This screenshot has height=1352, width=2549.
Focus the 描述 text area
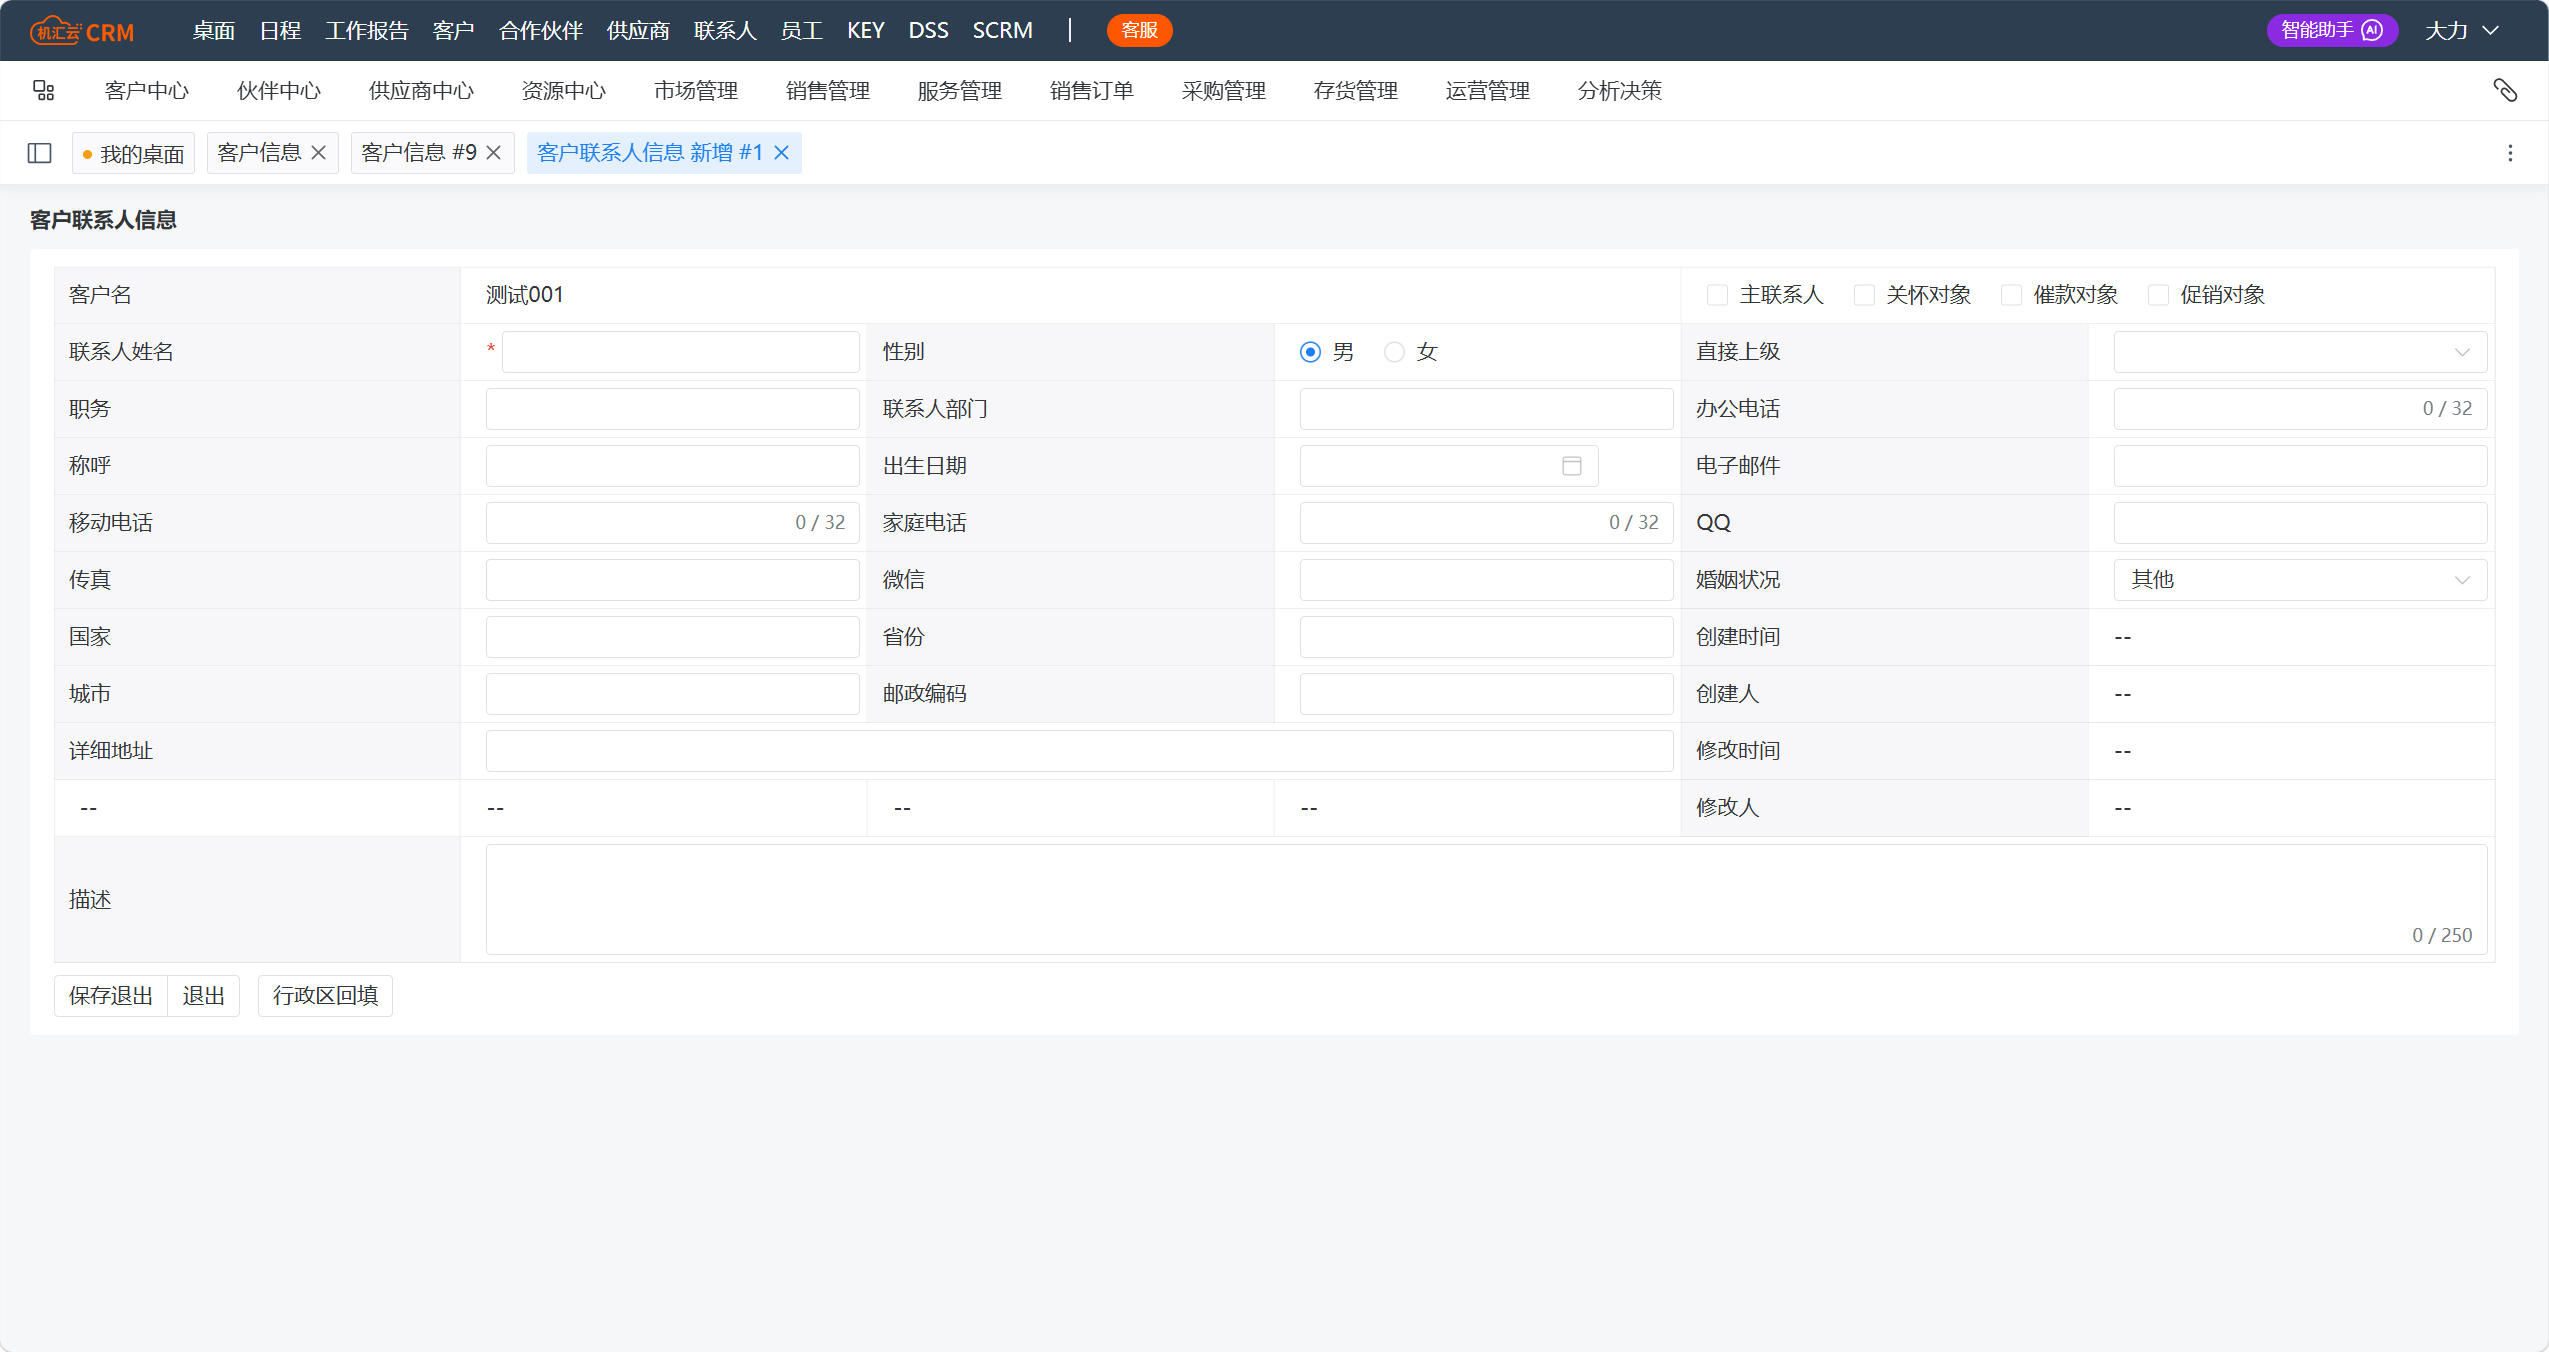1486,899
